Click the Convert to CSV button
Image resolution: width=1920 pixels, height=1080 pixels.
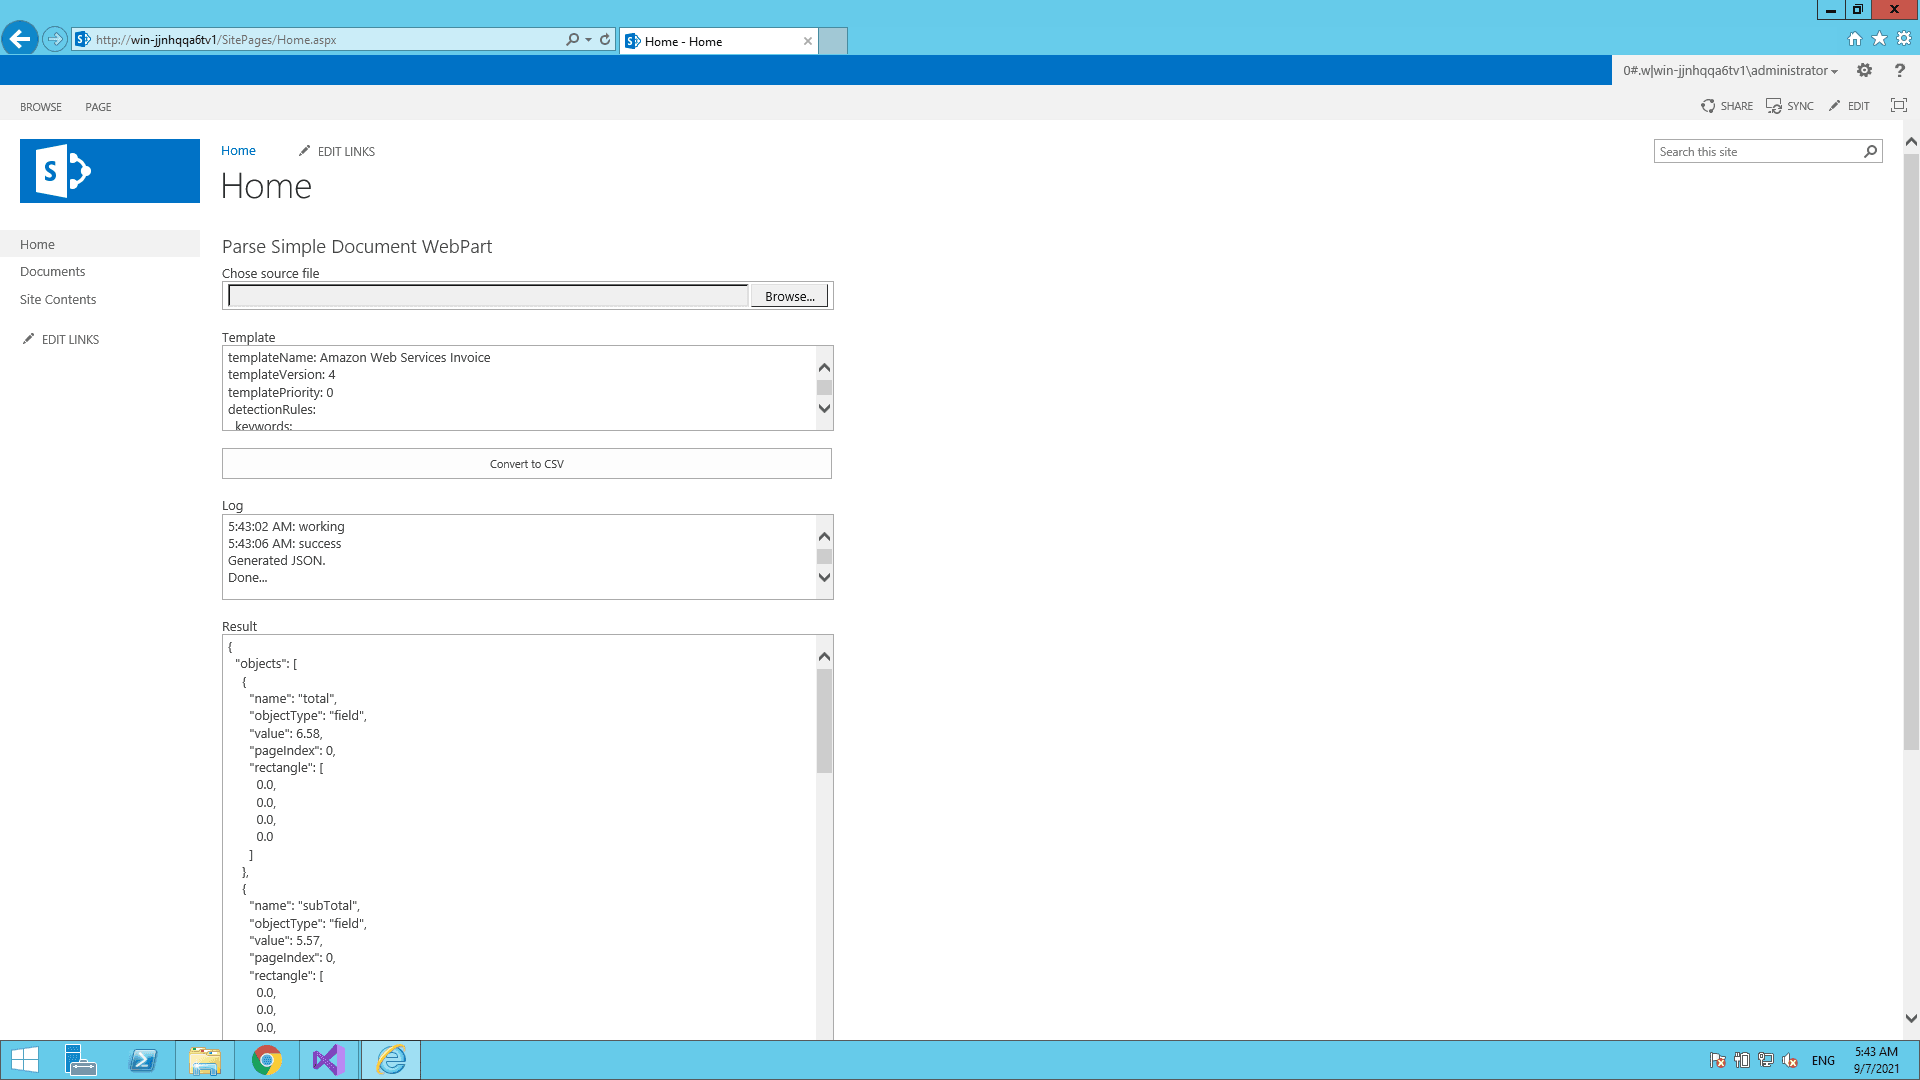(x=526, y=464)
